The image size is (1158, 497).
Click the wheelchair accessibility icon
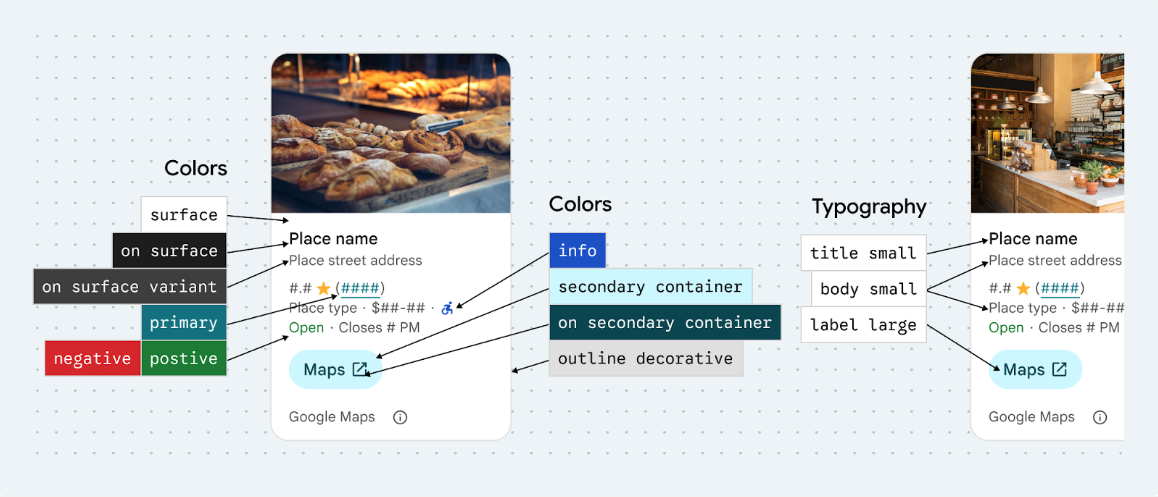pyautogui.click(x=447, y=308)
